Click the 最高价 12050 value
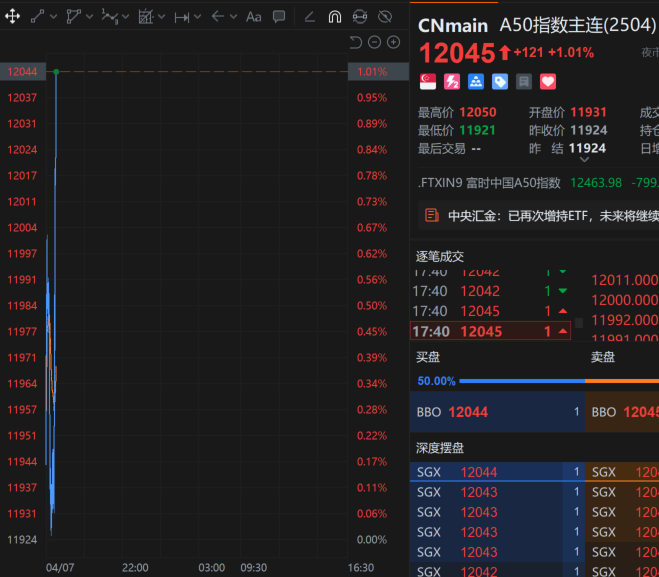The height and width of the screenshot is (577, 659). pyautogui.click(x=477, y=112)
